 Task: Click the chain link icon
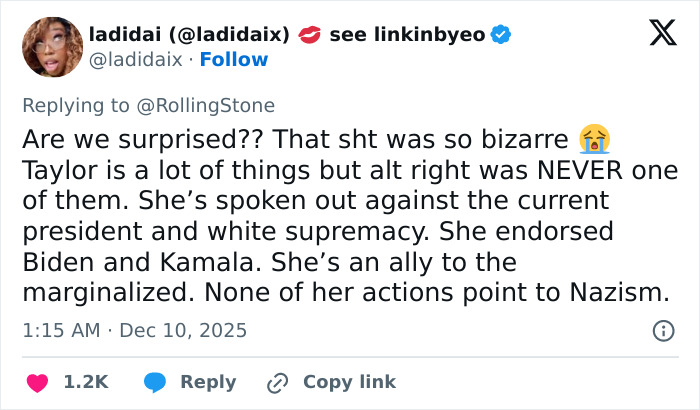point(277,382)
